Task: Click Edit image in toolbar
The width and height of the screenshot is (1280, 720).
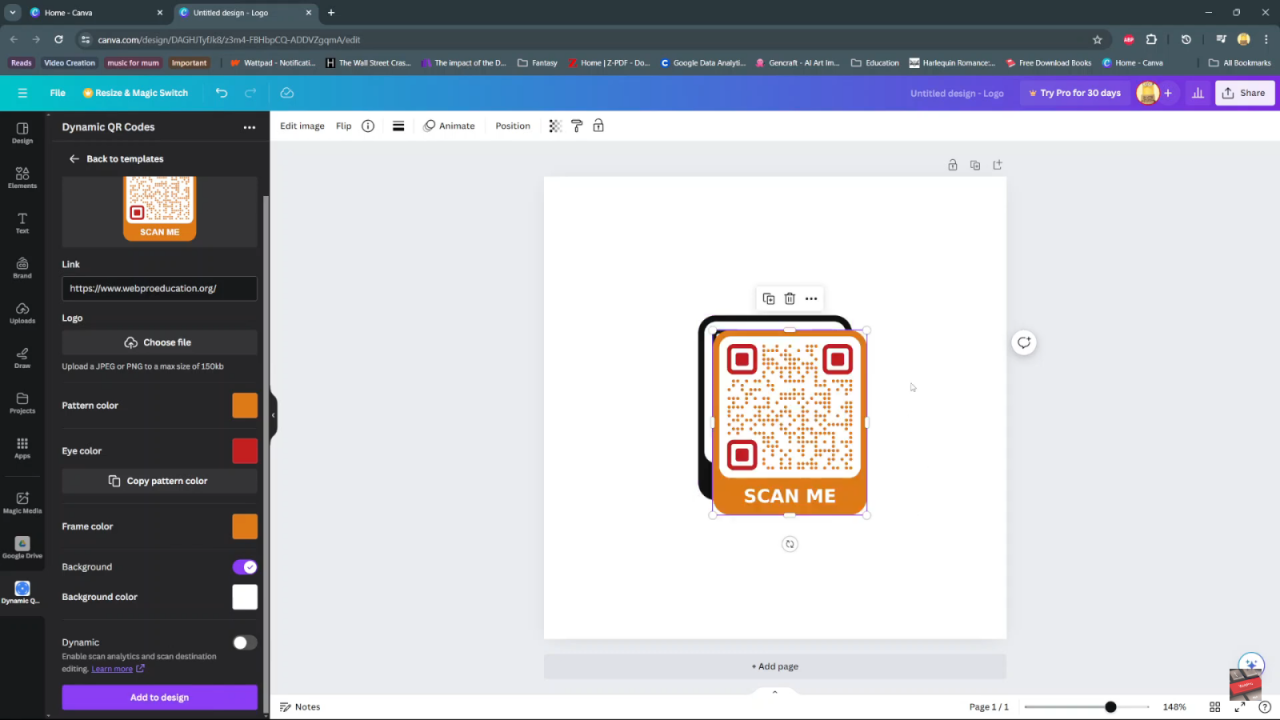Action: coord(302,126)
